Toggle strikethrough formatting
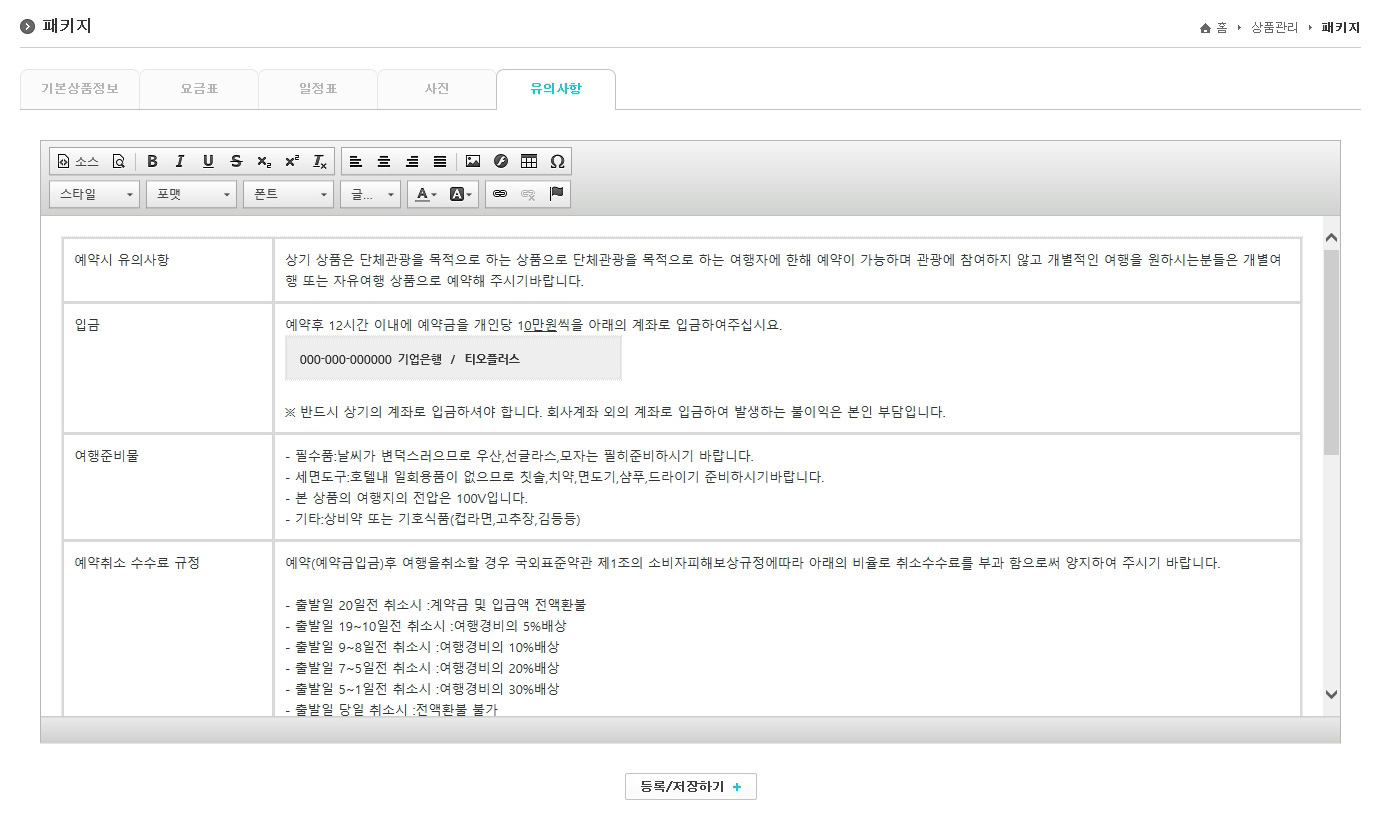This screenshot has width=1385, height=837. [236, 161]
